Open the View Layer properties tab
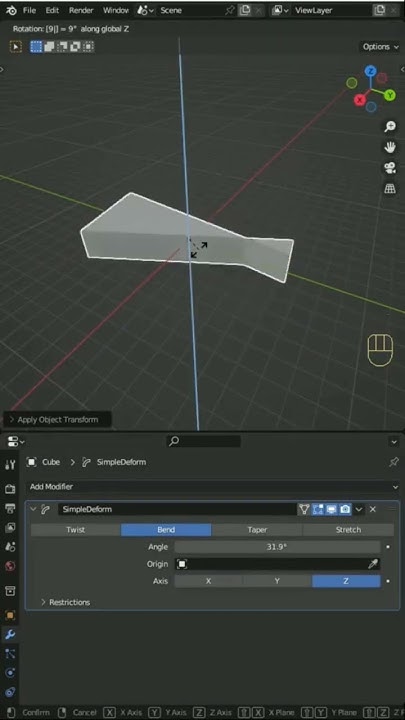Screen dimensions: 405x720 click(x=10, y=528)
